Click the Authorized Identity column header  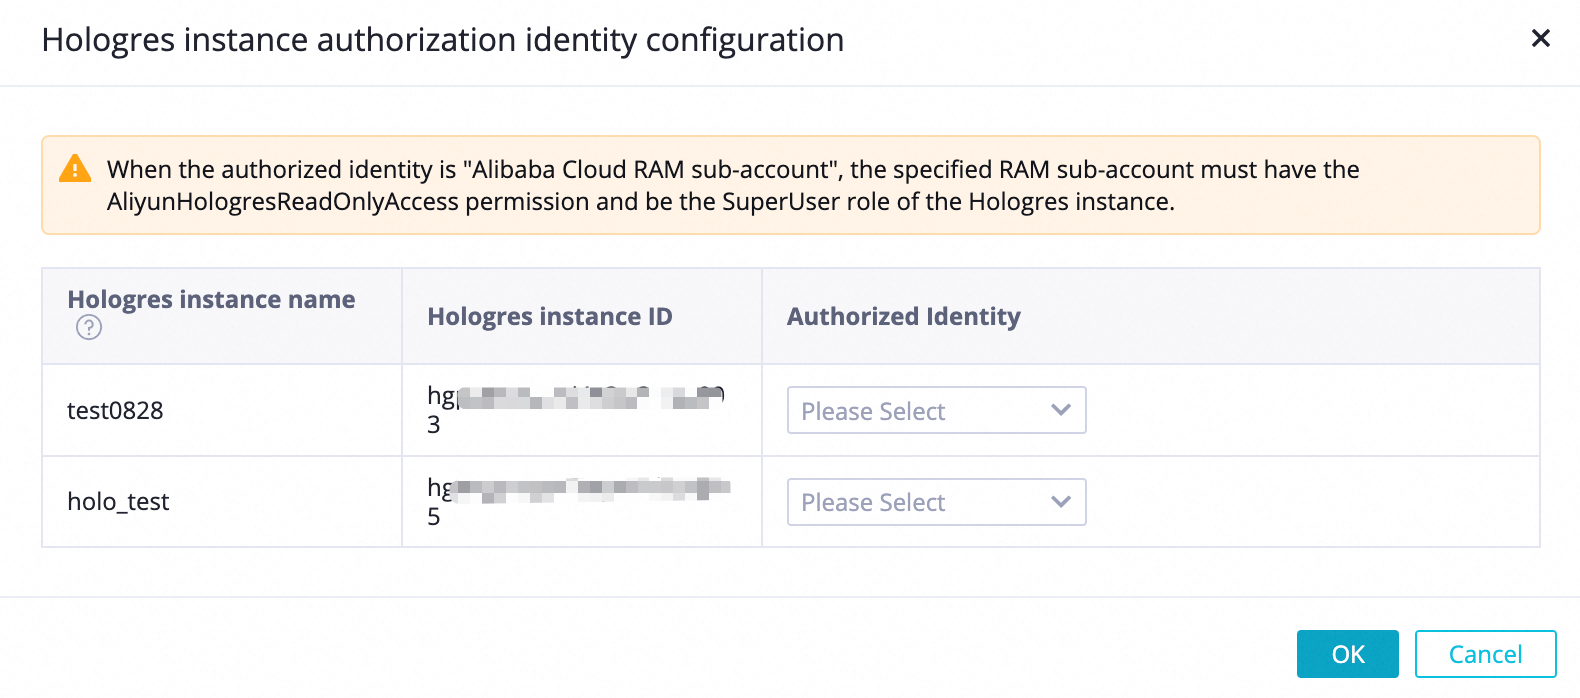coord(903,317)
